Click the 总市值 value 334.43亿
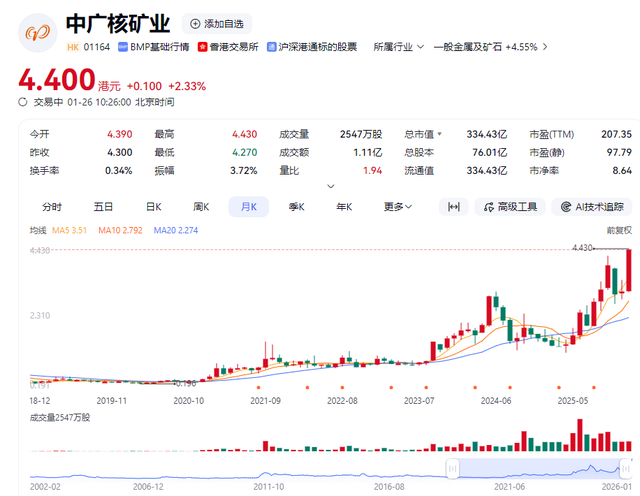The width and height of the screenshot is (640, 496). click(487, 134)
